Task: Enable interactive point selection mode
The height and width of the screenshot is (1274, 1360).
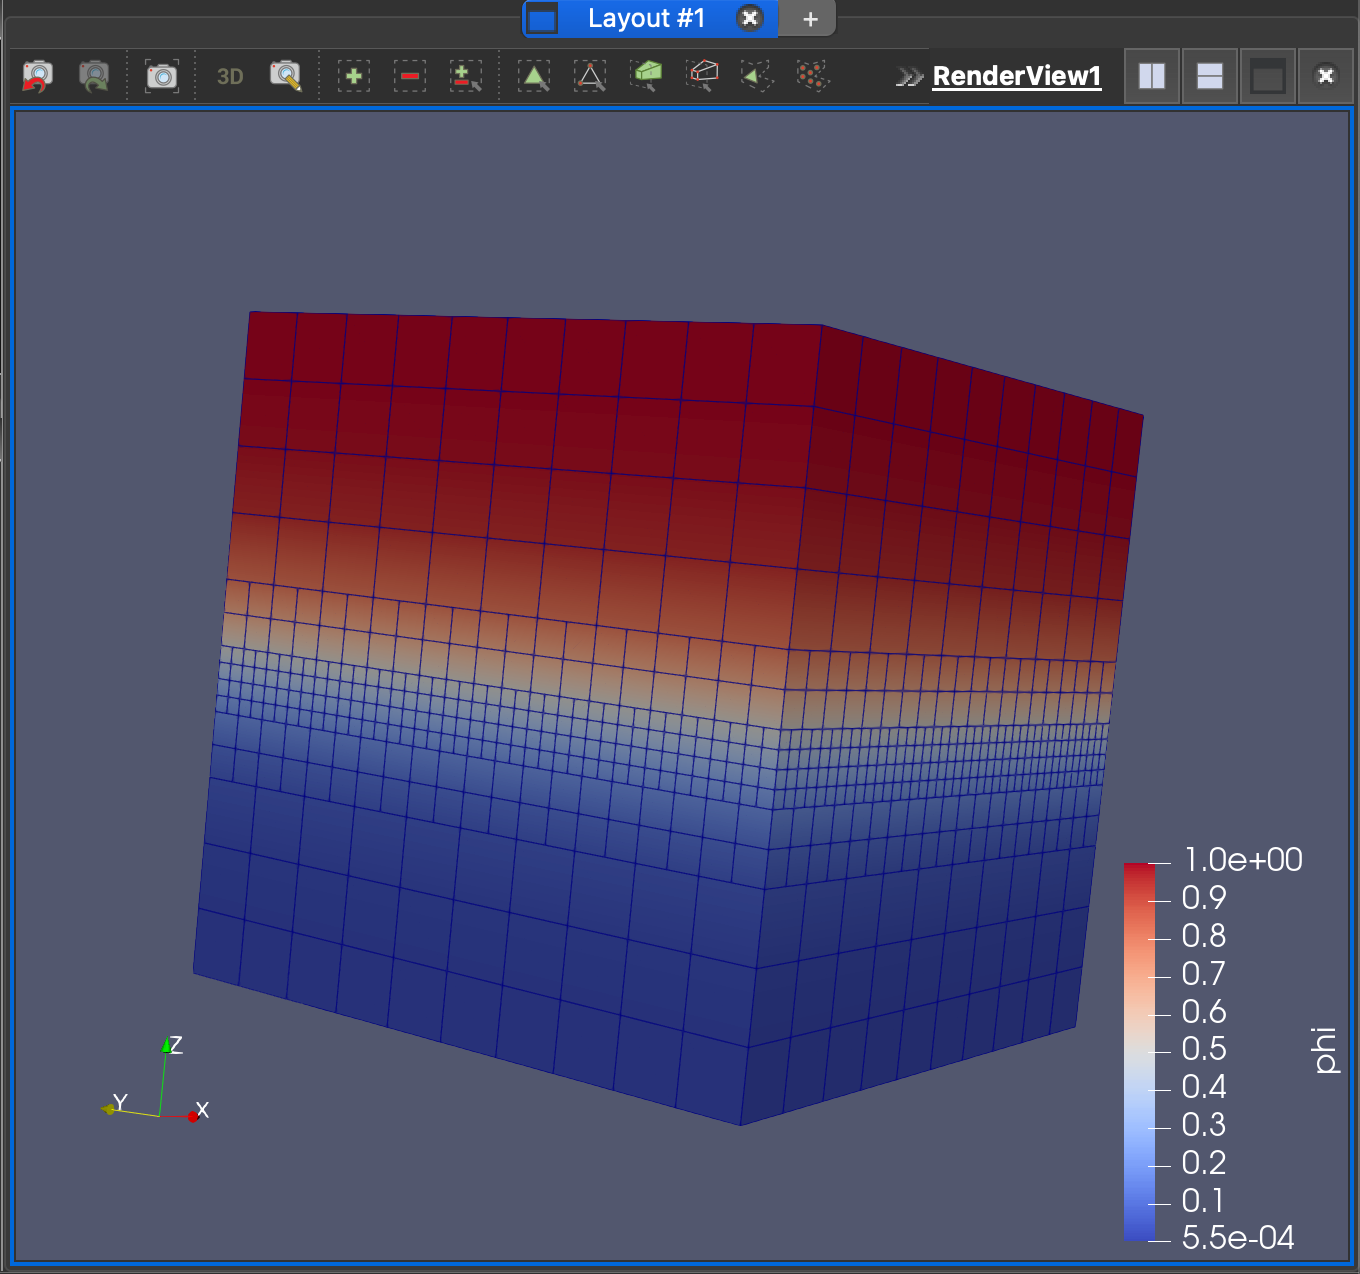Action: [x=812, y=75]
